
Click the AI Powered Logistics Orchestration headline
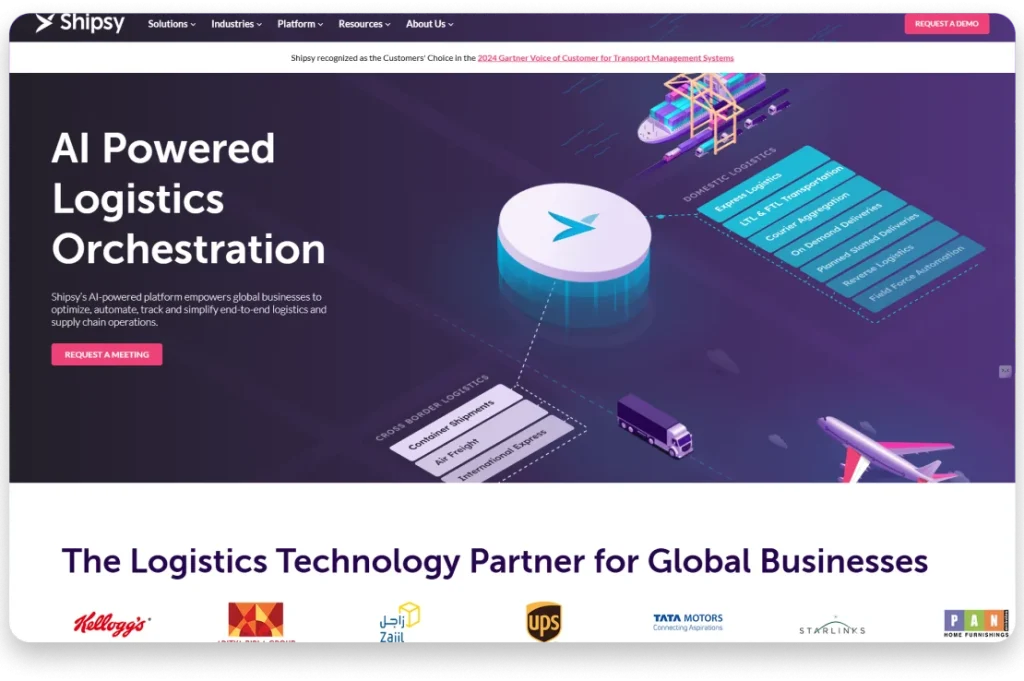pyautogui.click(x=188, y=198)
